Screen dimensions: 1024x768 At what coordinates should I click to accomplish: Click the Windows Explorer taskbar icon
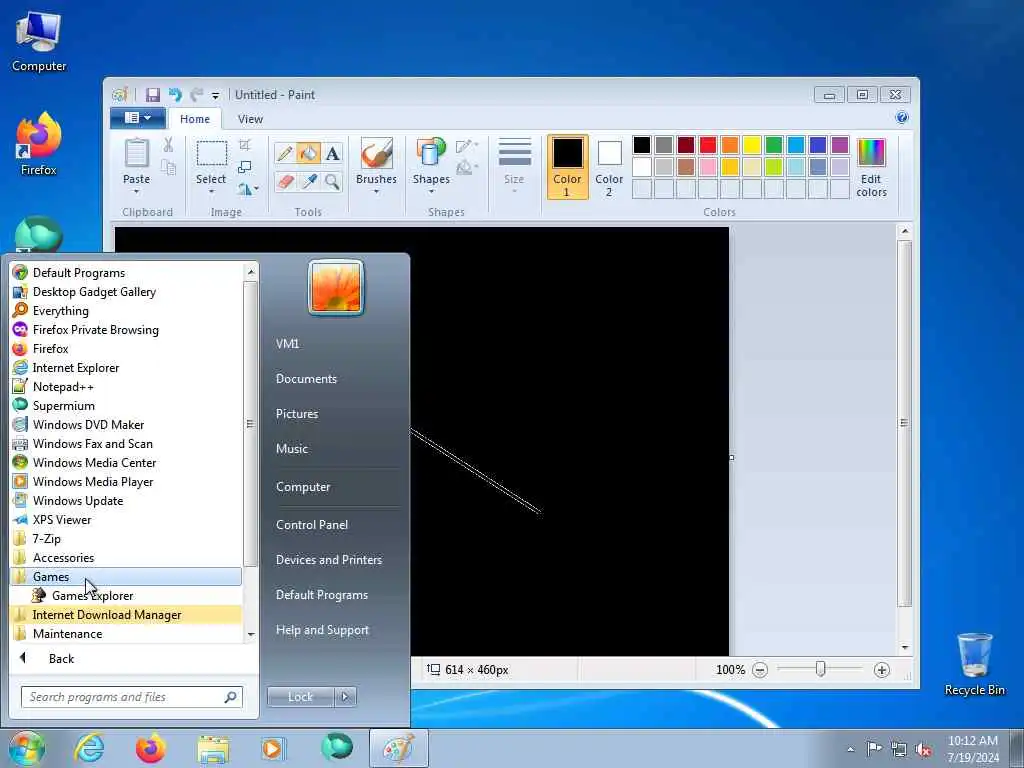point(213,748)
